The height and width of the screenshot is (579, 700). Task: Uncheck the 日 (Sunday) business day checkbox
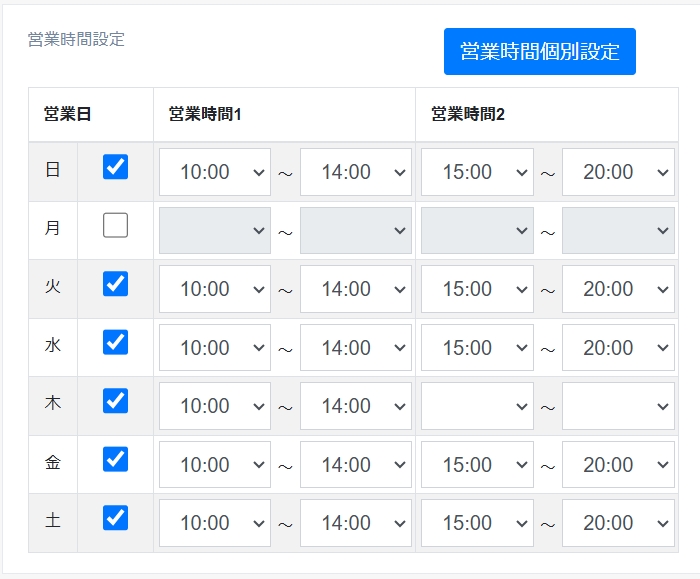tap(116, 167)
